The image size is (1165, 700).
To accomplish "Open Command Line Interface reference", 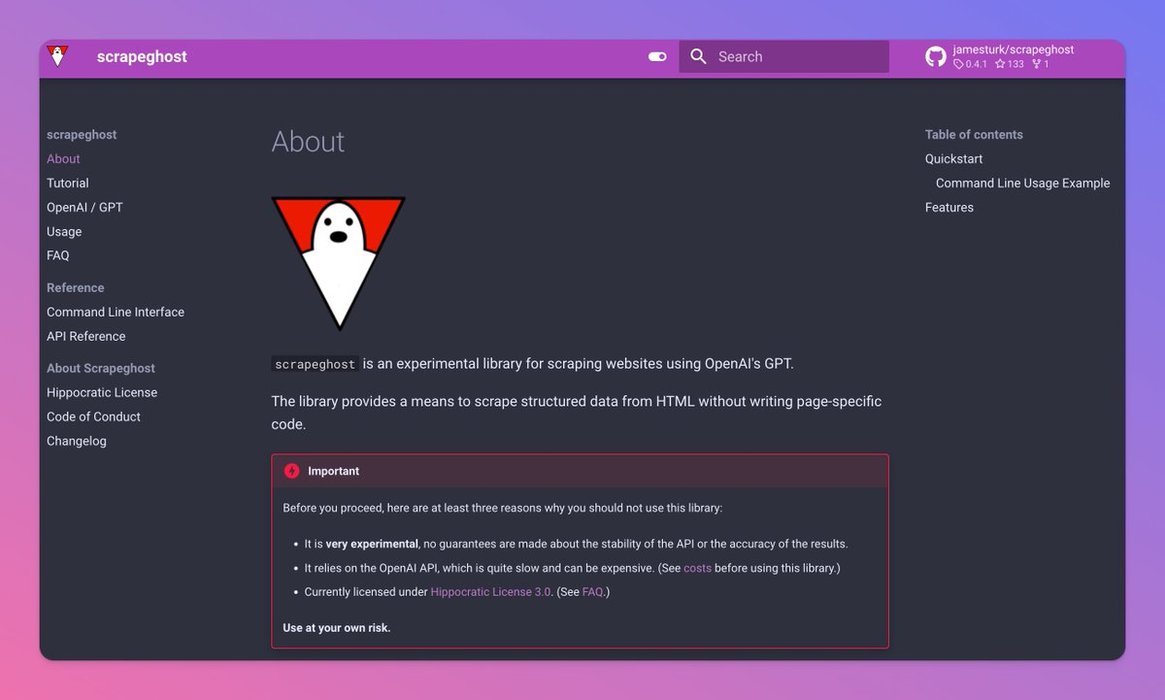I will point(115,312).
